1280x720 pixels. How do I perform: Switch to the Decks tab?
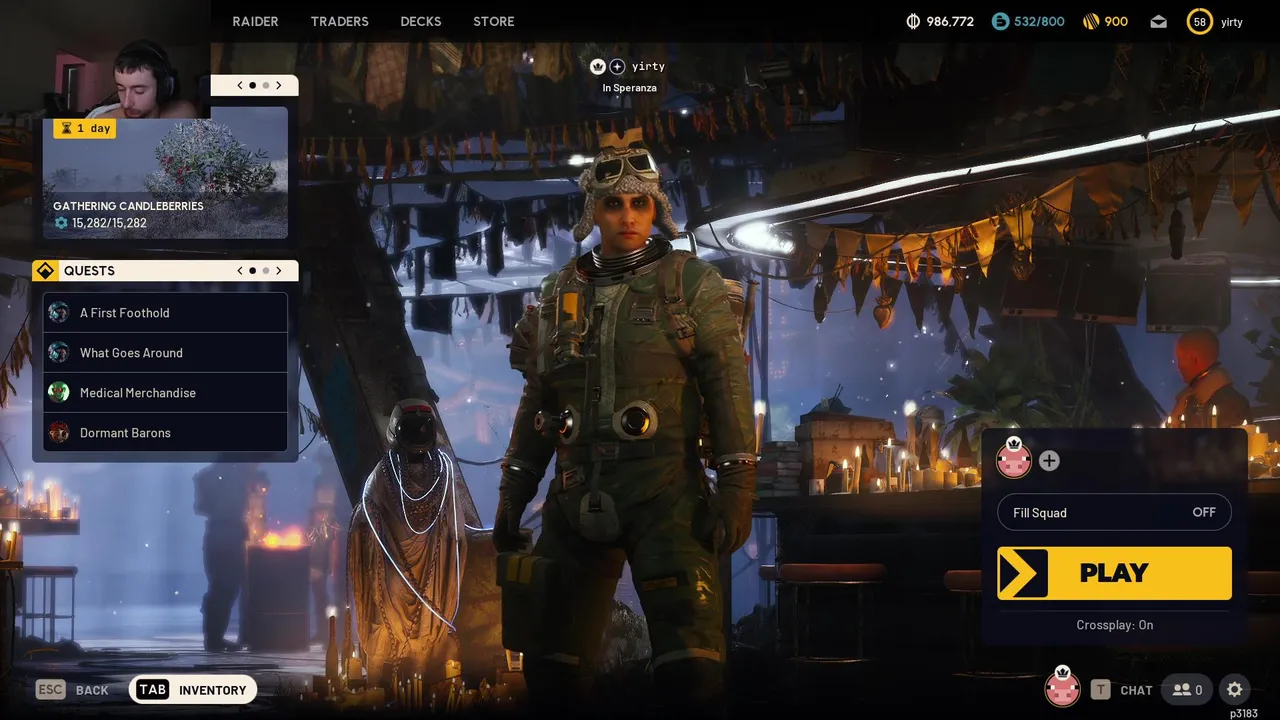pyautogui.click(x=421, y=21)
